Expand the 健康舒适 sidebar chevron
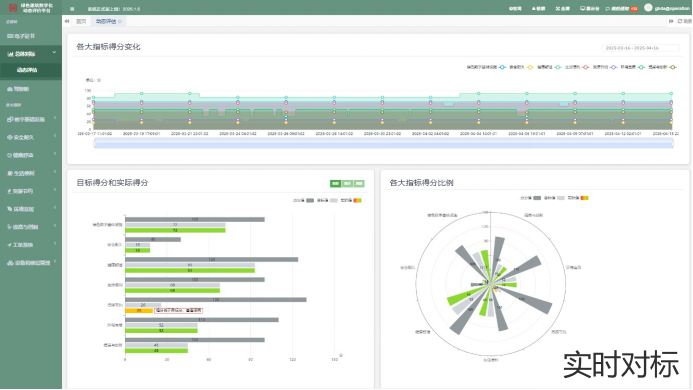The height and width of the screenshot is (390, 693). click(55, 154)
